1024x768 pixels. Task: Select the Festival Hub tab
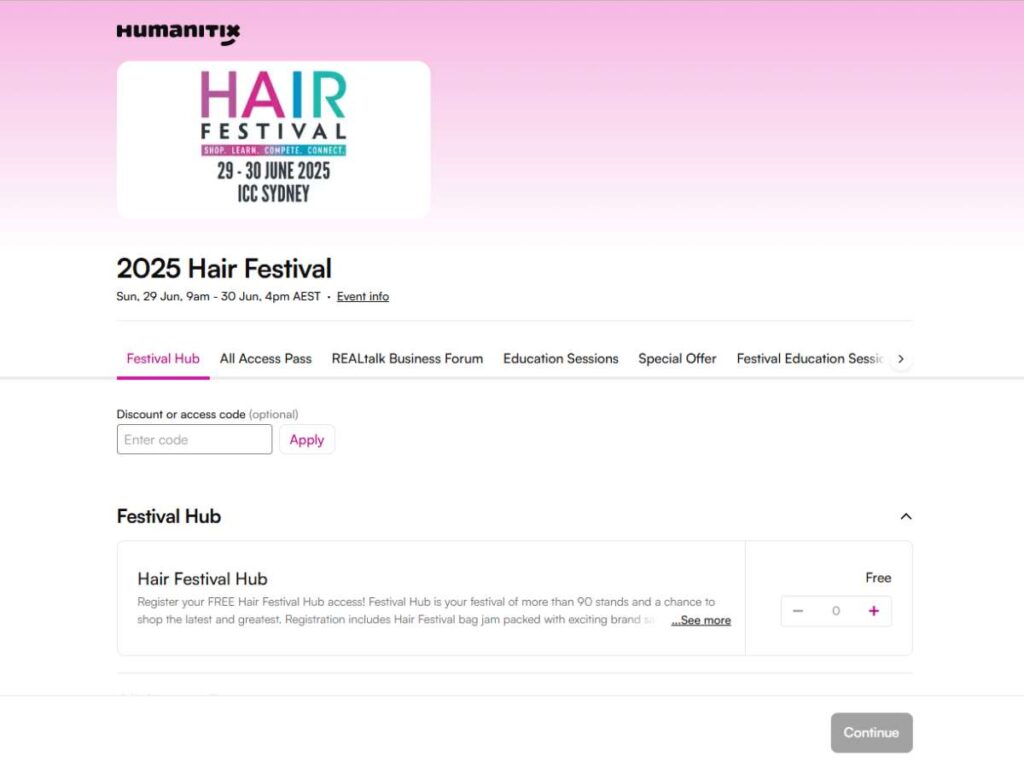[163, 359]
